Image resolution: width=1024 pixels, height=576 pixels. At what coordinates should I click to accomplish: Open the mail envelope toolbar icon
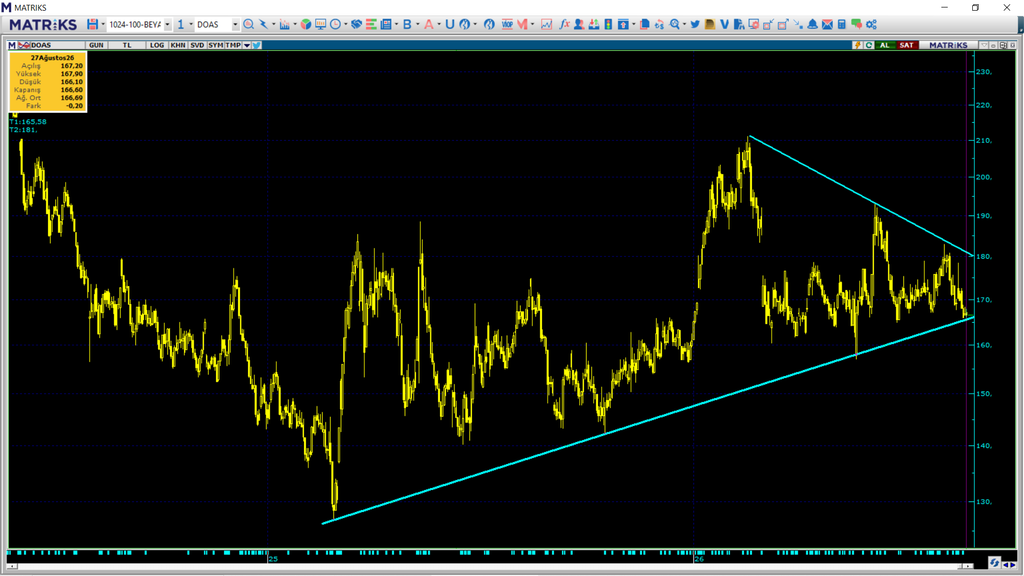(827, 24)
